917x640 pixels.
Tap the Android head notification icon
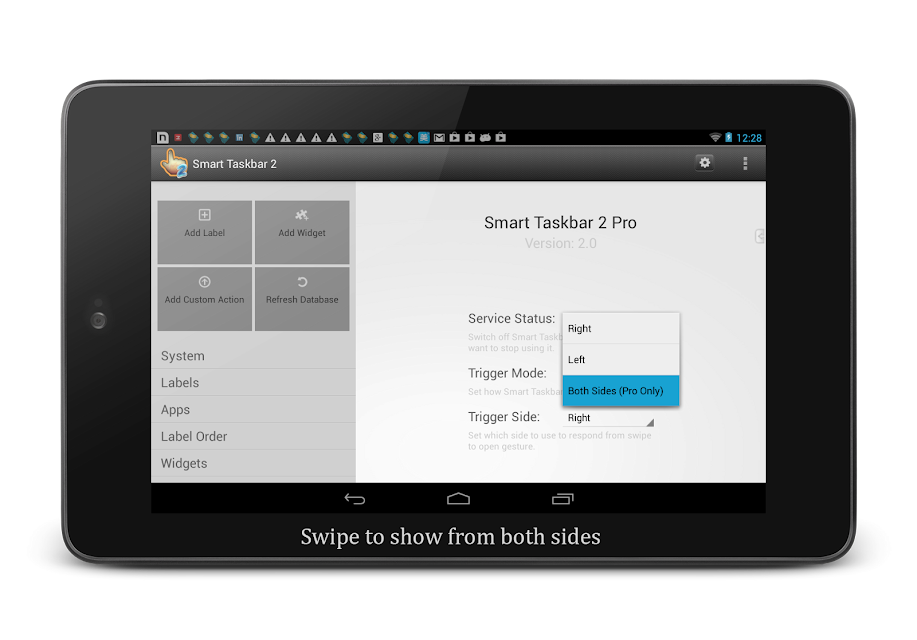coord(485,137)
